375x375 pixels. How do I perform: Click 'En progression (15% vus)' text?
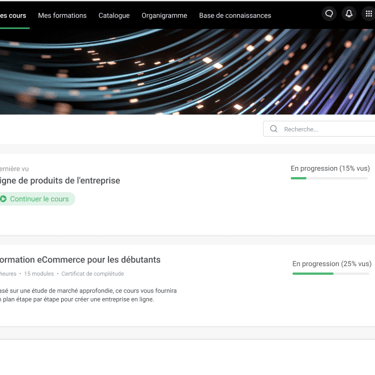click(330, 168)
